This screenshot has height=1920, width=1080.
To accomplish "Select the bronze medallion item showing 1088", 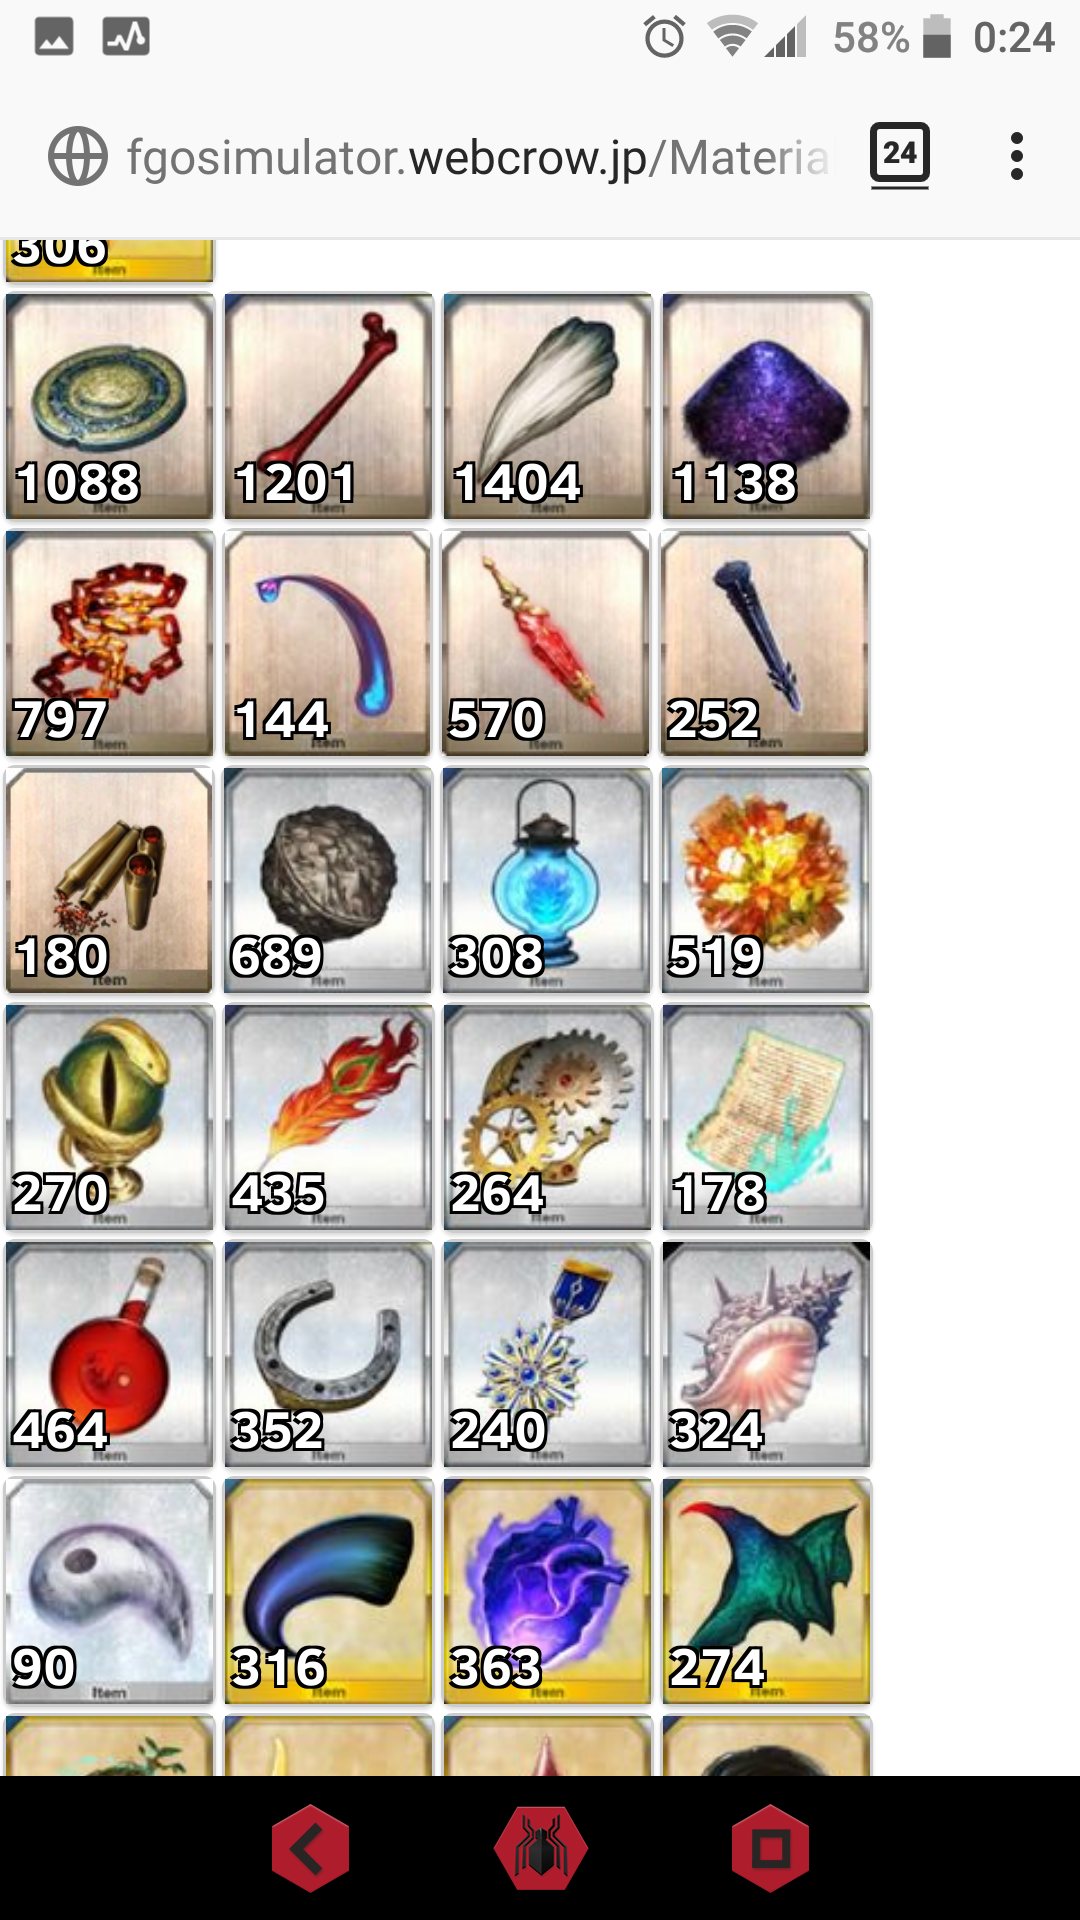I will [x=109, y=406].
